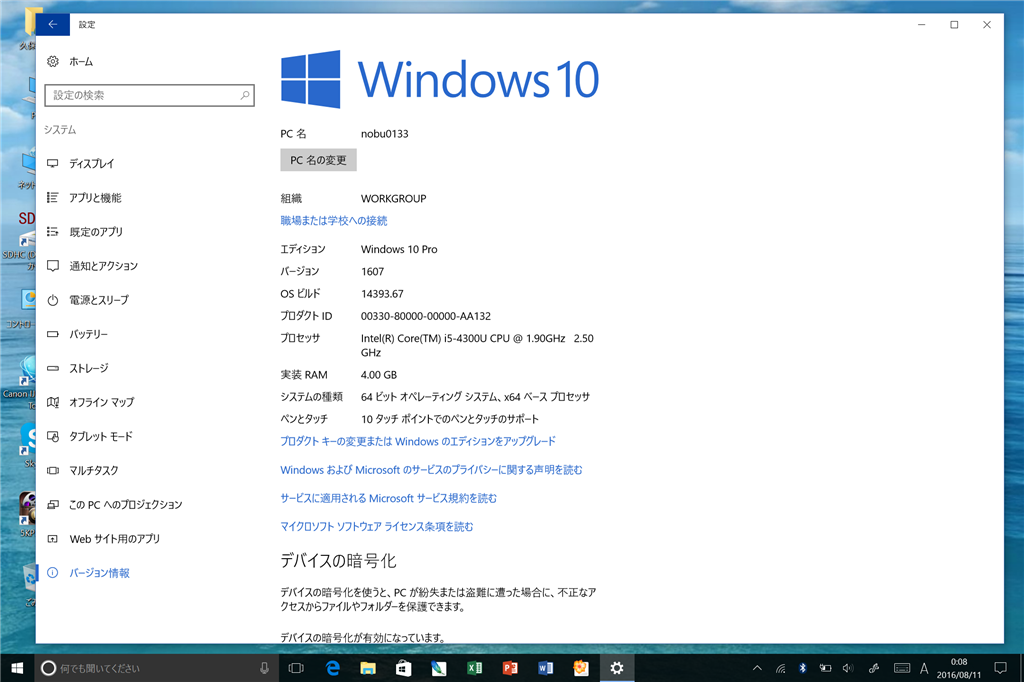Click the pen workspace tray icon
Image resolution: width=1024 pixels, height=682 pixels.
pos(874,668)
